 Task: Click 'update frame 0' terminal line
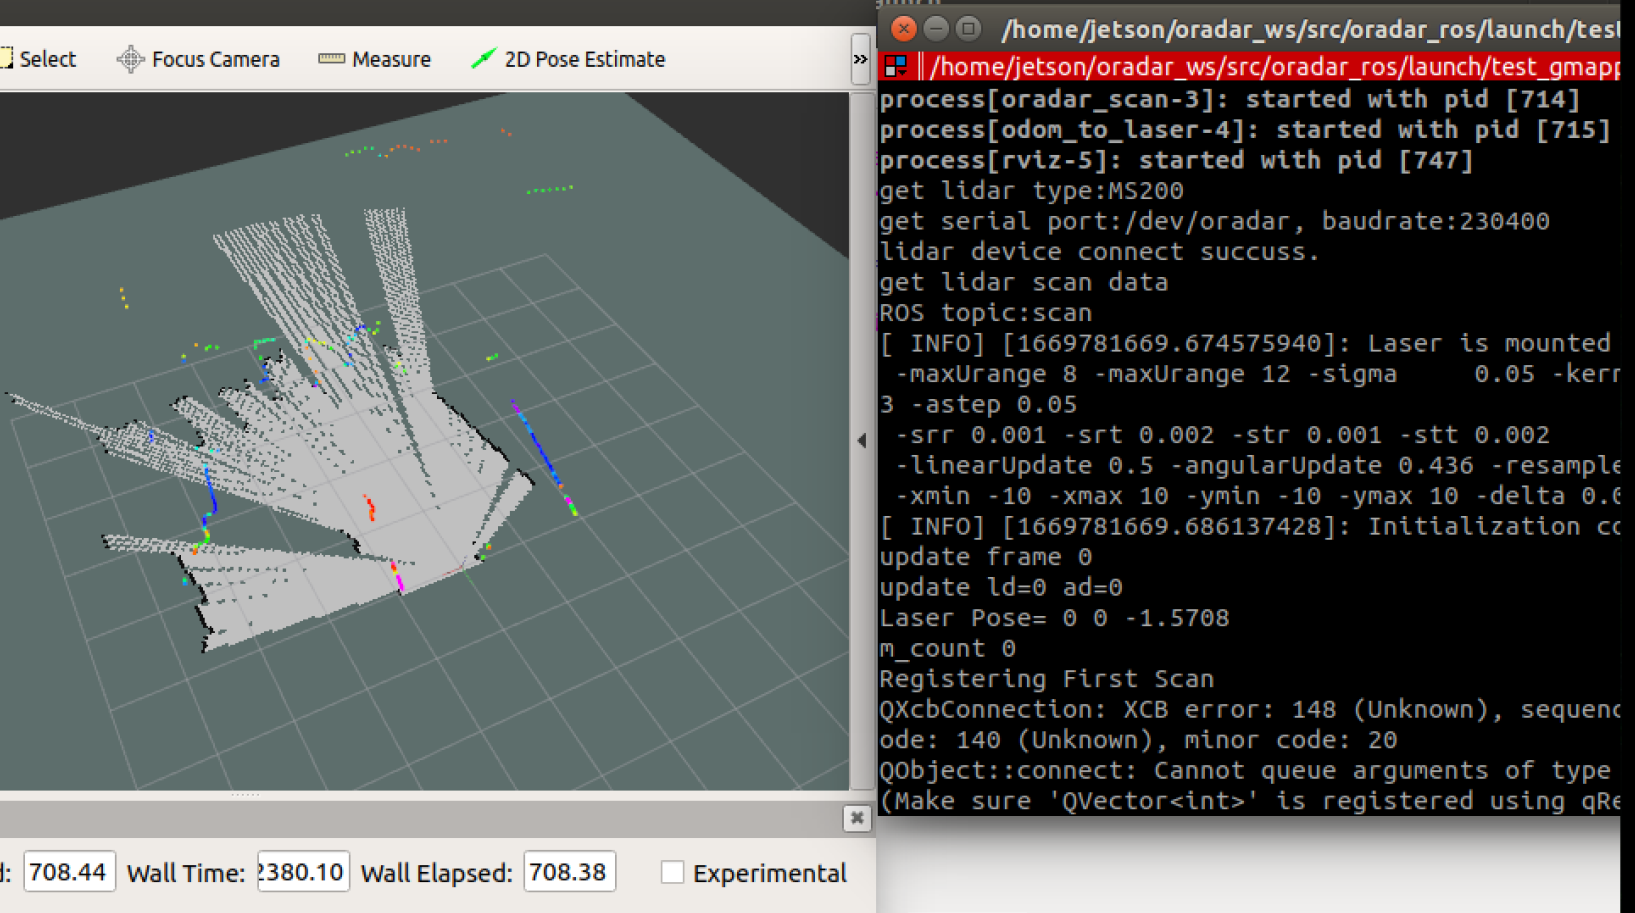(x=985, y=557)
